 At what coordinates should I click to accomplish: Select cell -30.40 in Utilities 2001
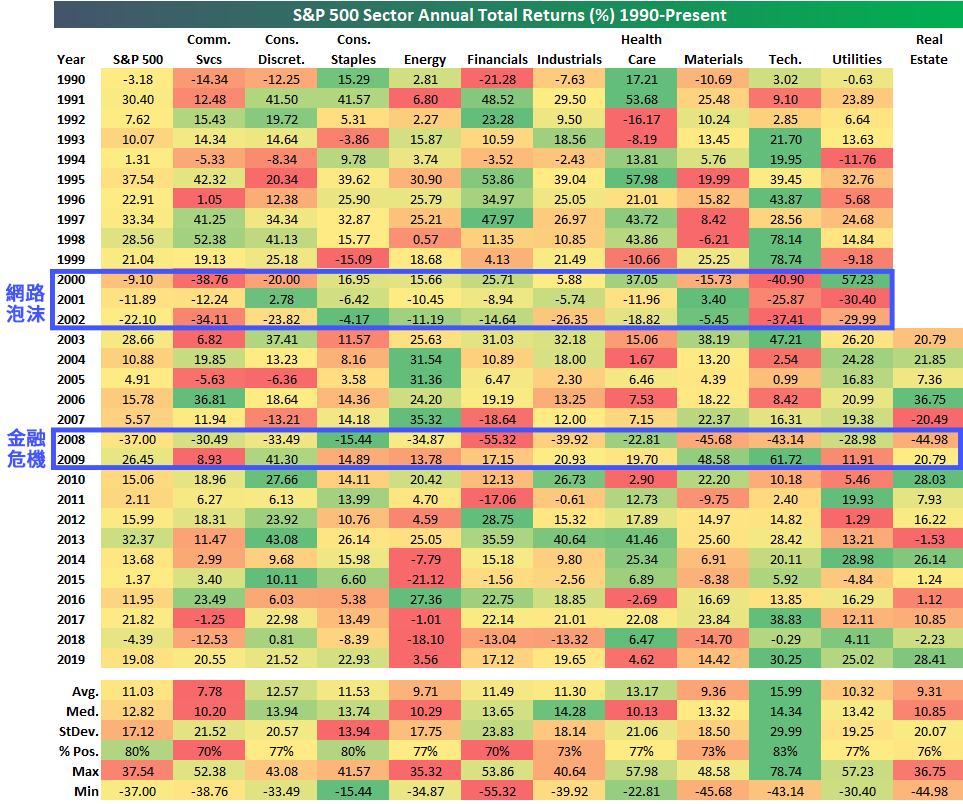[857, 300]
